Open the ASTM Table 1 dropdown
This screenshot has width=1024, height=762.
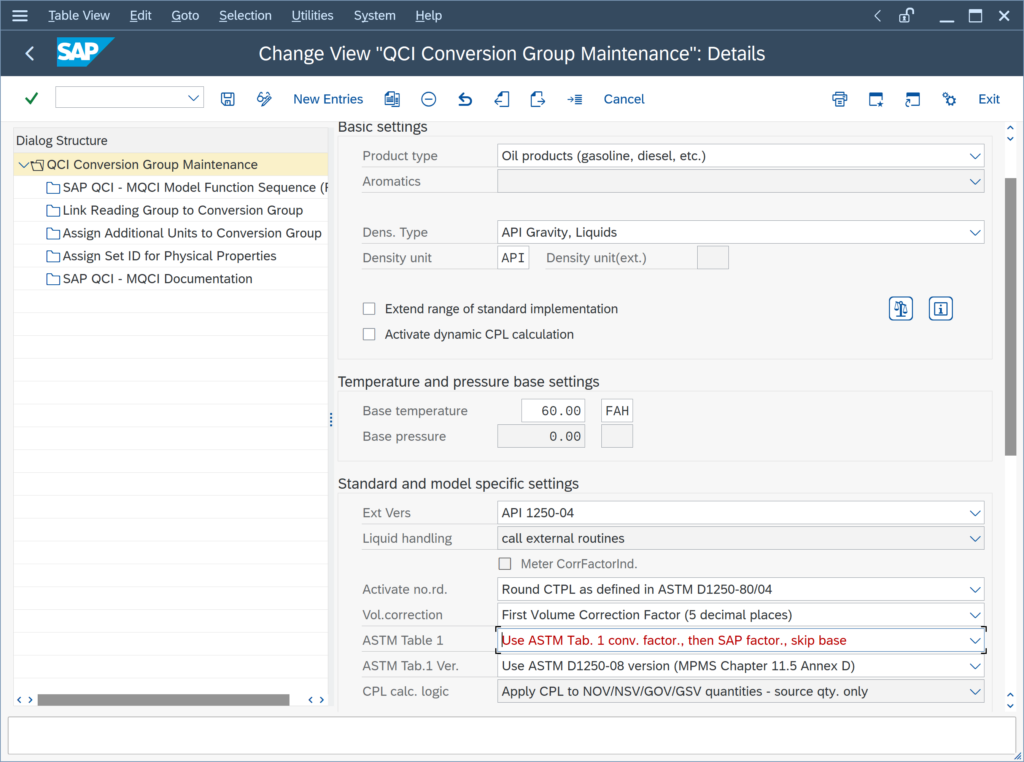(975, 641)
